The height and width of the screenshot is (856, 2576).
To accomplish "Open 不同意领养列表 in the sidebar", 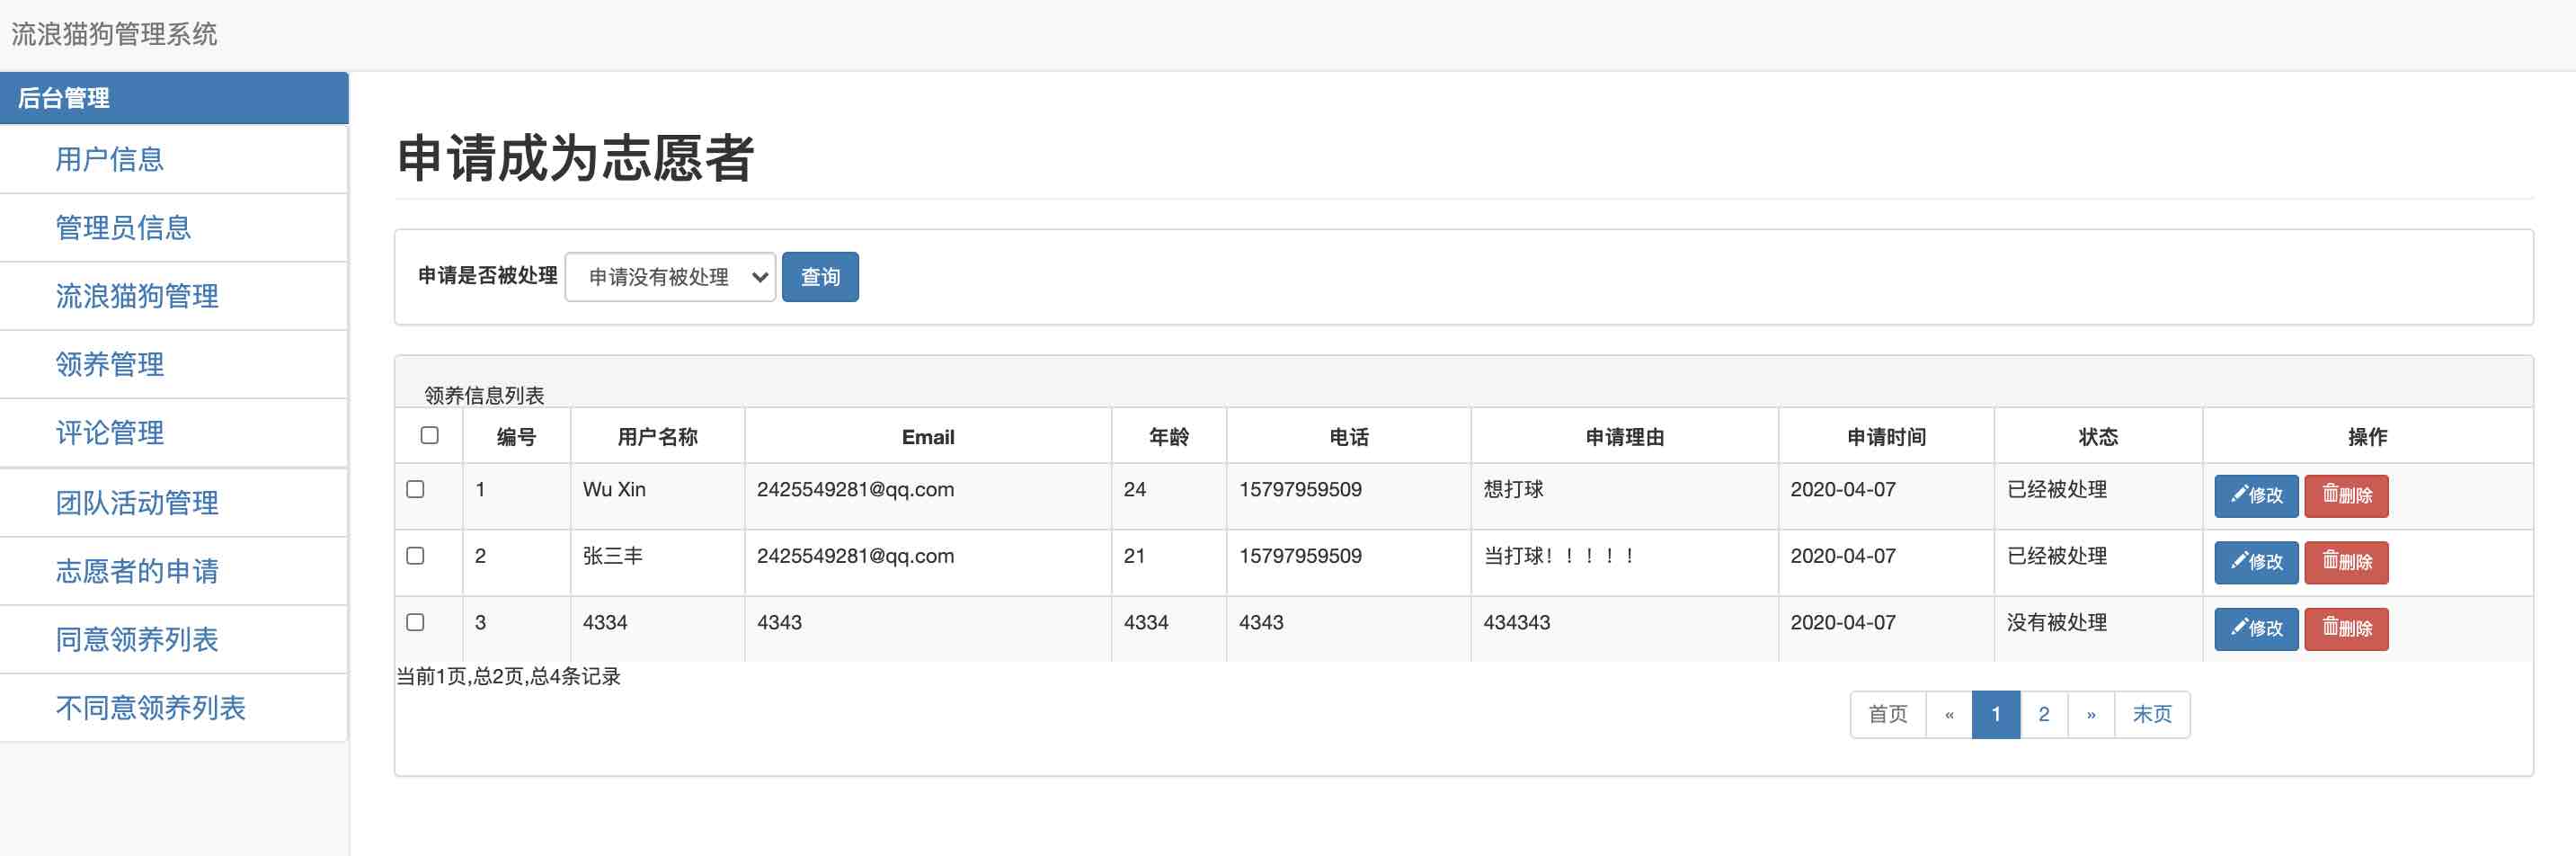I will (x=174, y=708).
